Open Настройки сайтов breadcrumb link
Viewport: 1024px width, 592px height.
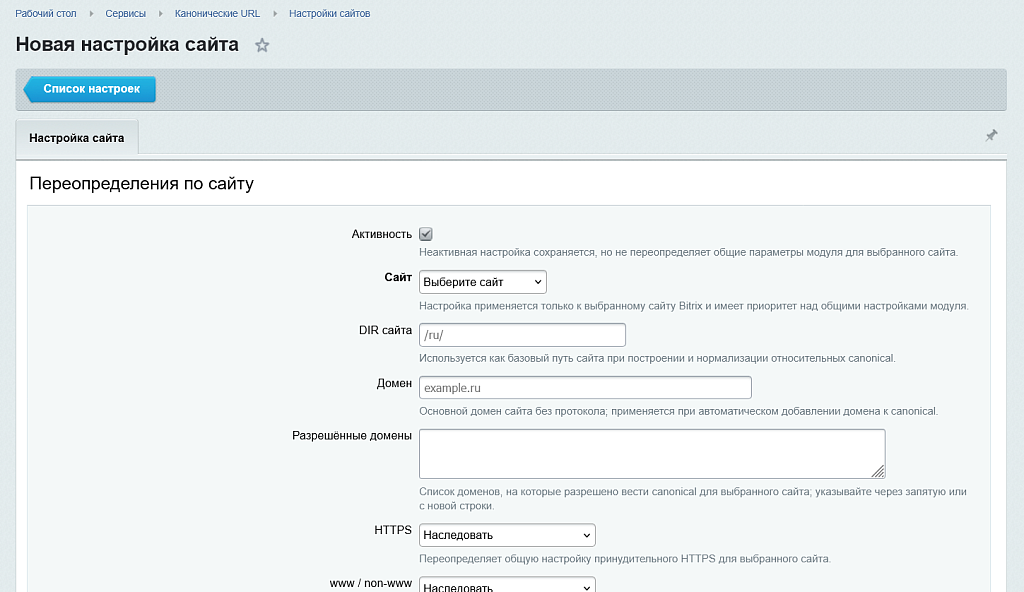tap(329, 14)
